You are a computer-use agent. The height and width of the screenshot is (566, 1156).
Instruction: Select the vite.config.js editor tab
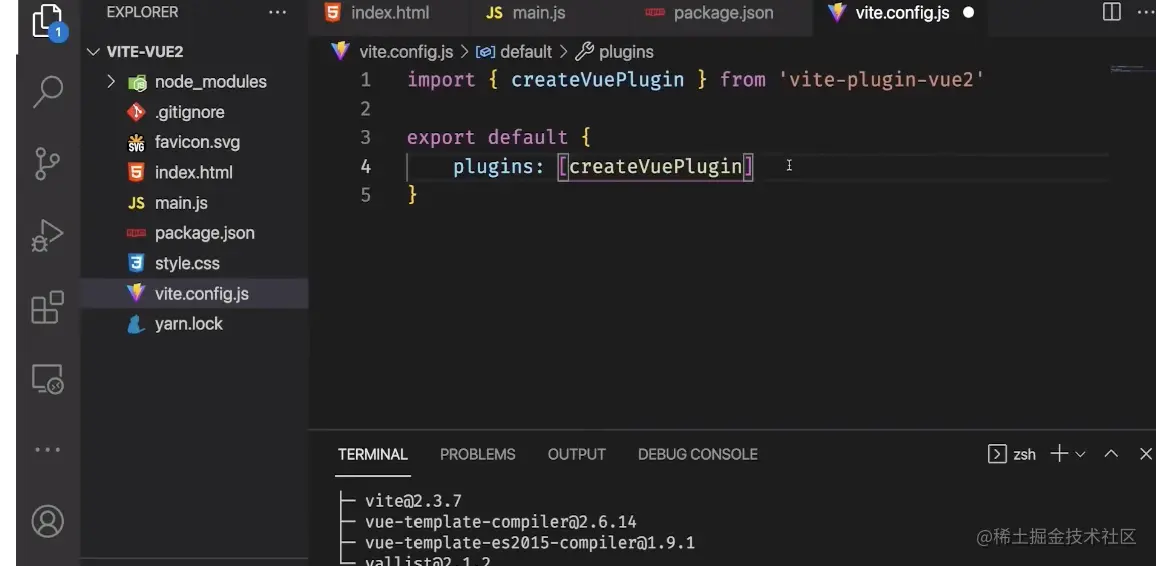coord(902,13)
